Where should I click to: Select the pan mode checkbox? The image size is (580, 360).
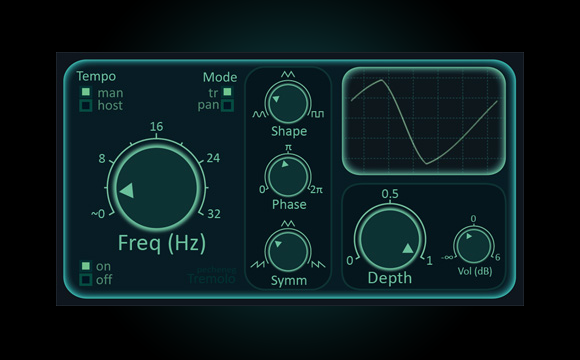pyautogui.click(x=227, y=105)
